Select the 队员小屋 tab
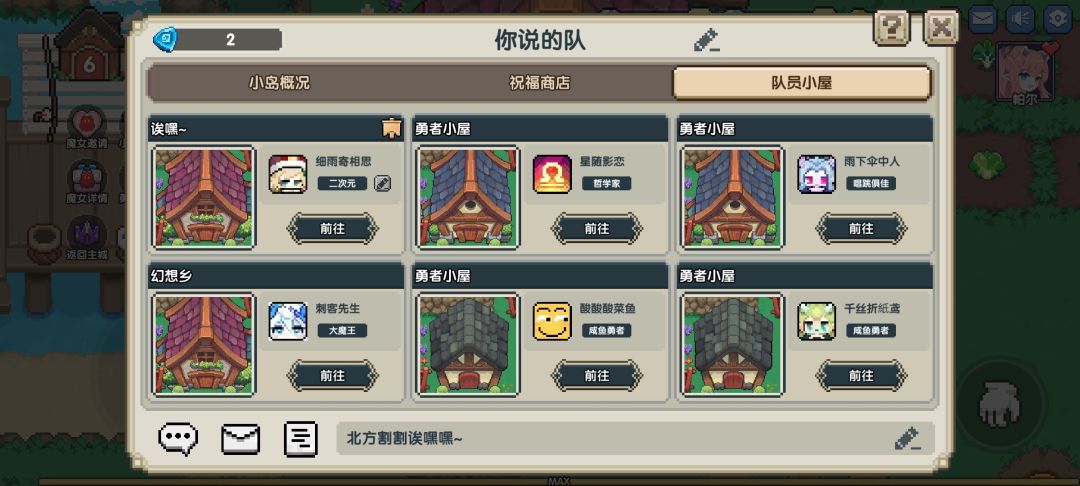Viewport: 1080px width, 486px height. pyautogui.click(x=802, y=83)
